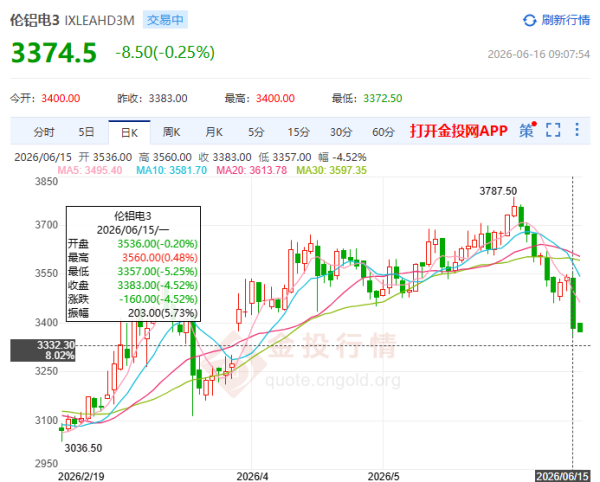The width and height of the screenshot is (600, 482).
Task: Switch to the 5分 five-minute tab
Action: coord(256,132)
